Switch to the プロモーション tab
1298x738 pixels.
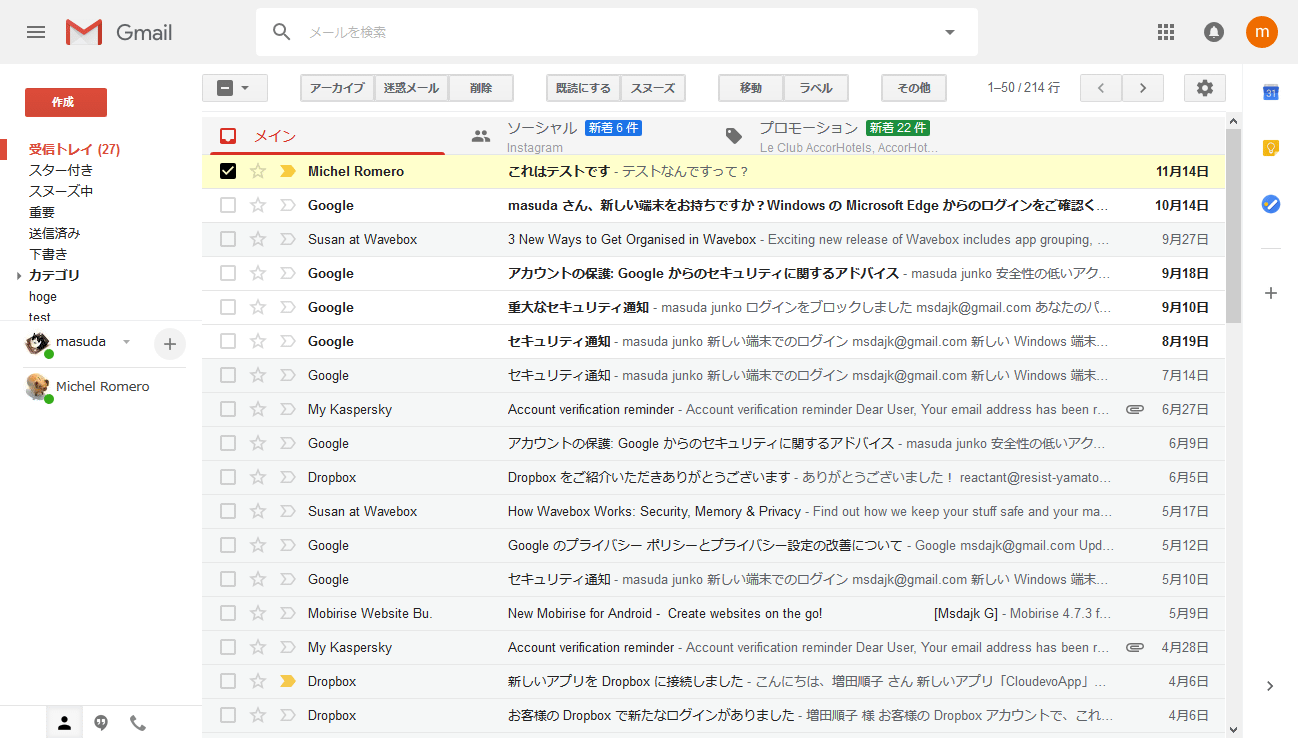835,136
